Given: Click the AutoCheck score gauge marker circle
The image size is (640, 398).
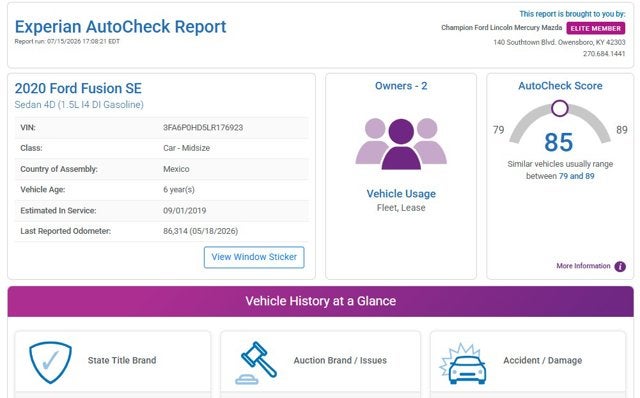Looking at the screenshot, I should pyautogui.click(x=560, y=108).
